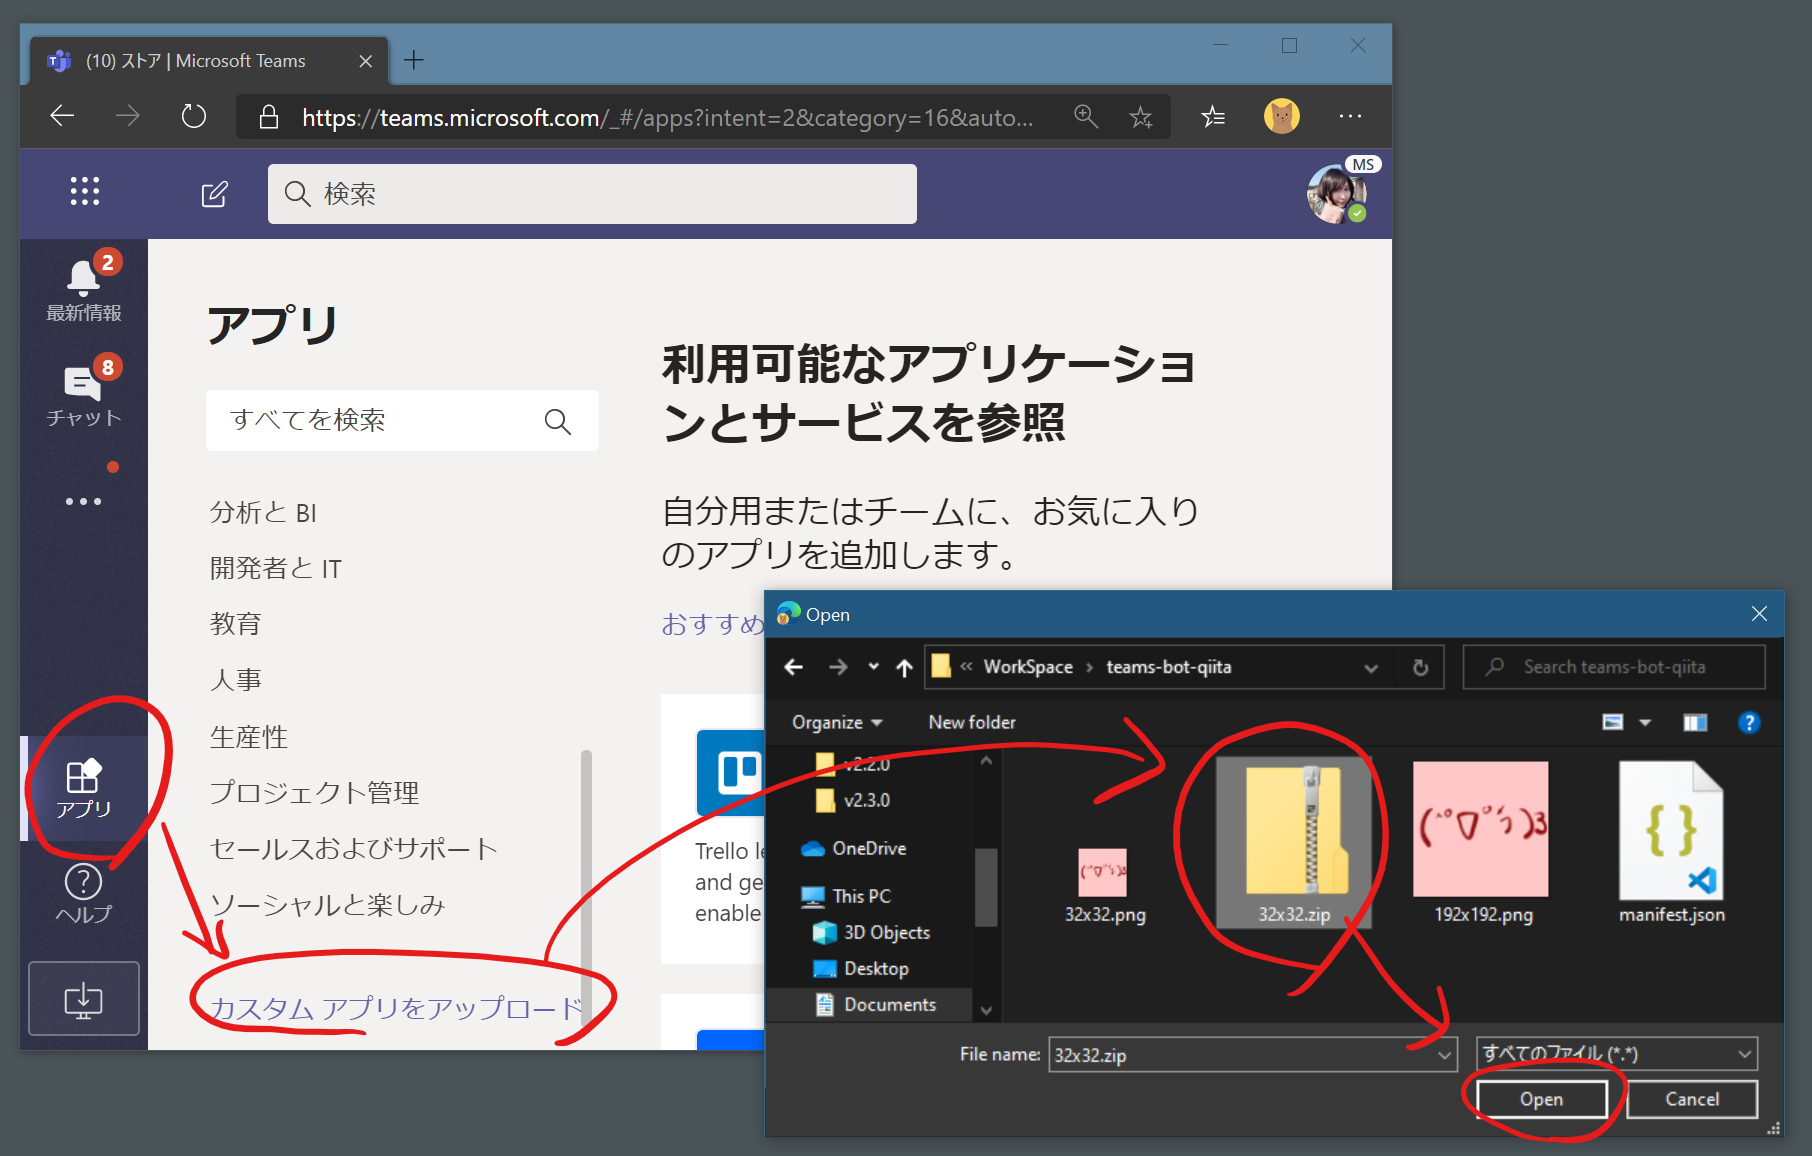Cancel the Open file dialog
Screen dimensions: 1812x1156
(x=1692, y=1099)
